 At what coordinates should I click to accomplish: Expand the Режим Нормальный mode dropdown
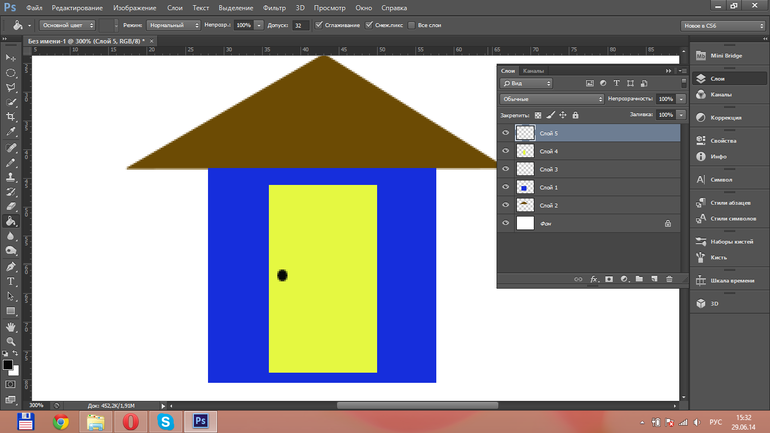point(173,23)
